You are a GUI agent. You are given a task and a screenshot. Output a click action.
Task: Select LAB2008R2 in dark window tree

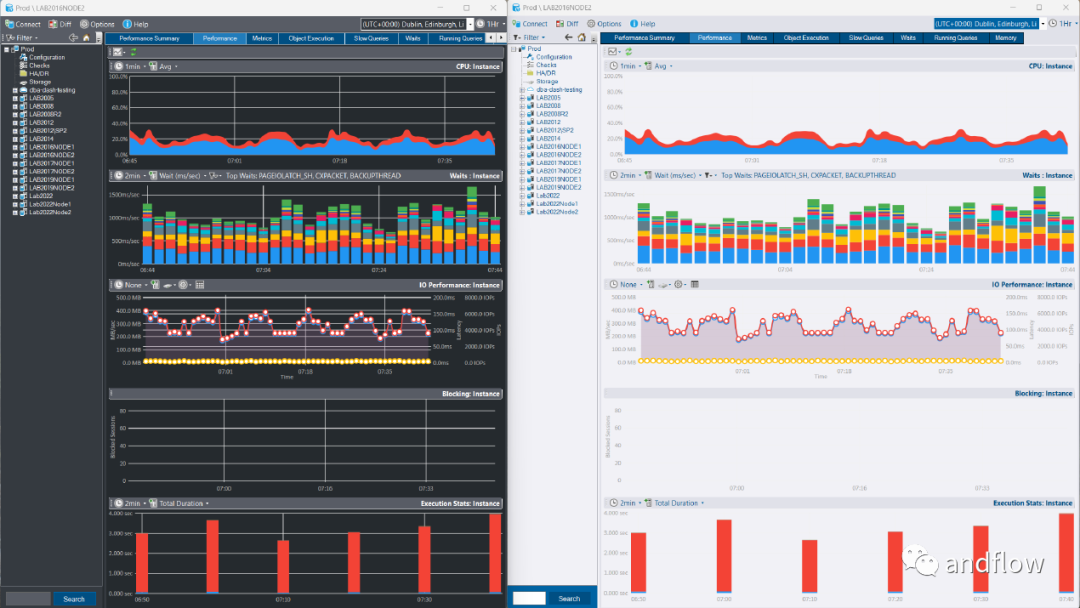click(x=45, y=114)
